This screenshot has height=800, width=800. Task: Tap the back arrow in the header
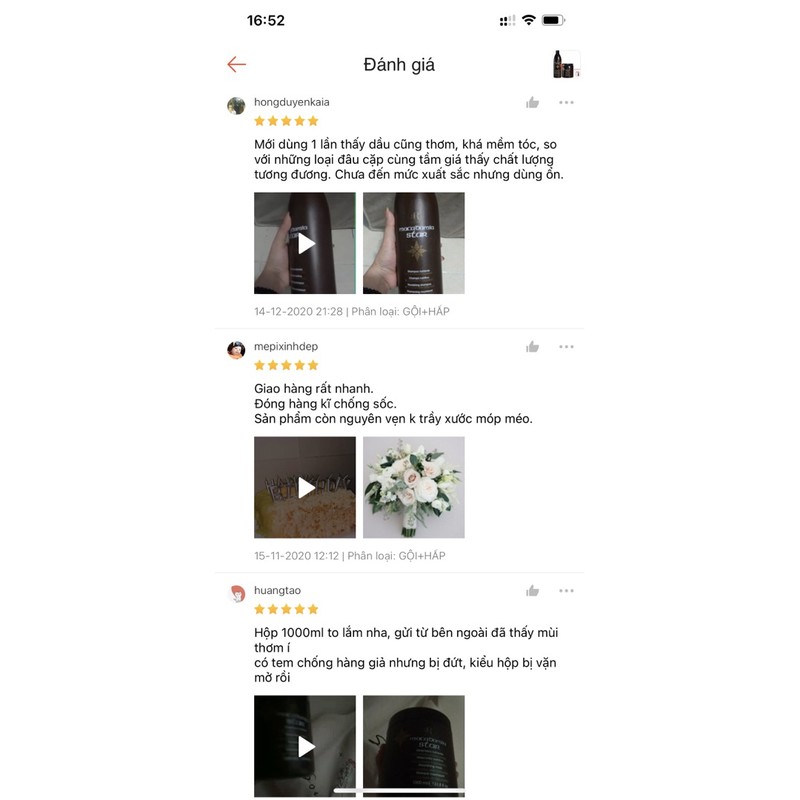[x=236, y=64]
